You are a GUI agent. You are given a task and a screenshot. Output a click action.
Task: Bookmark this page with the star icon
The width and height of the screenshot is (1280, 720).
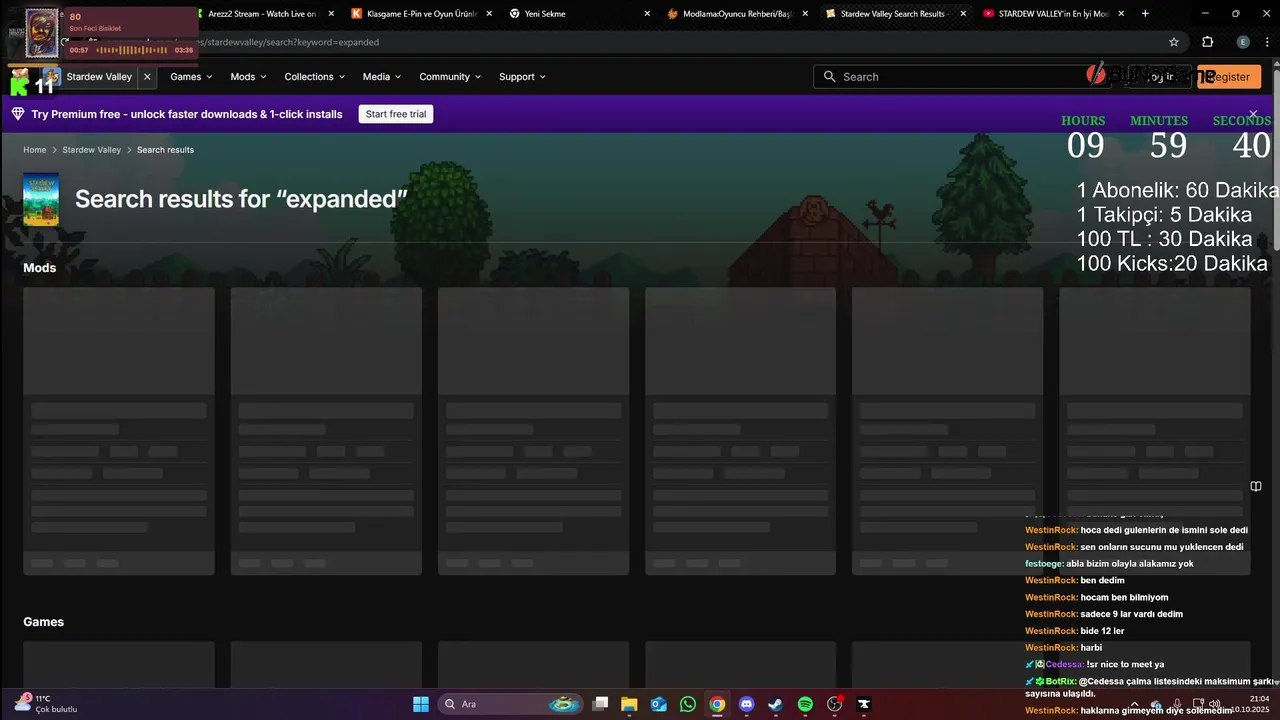tap(1174, 42)
